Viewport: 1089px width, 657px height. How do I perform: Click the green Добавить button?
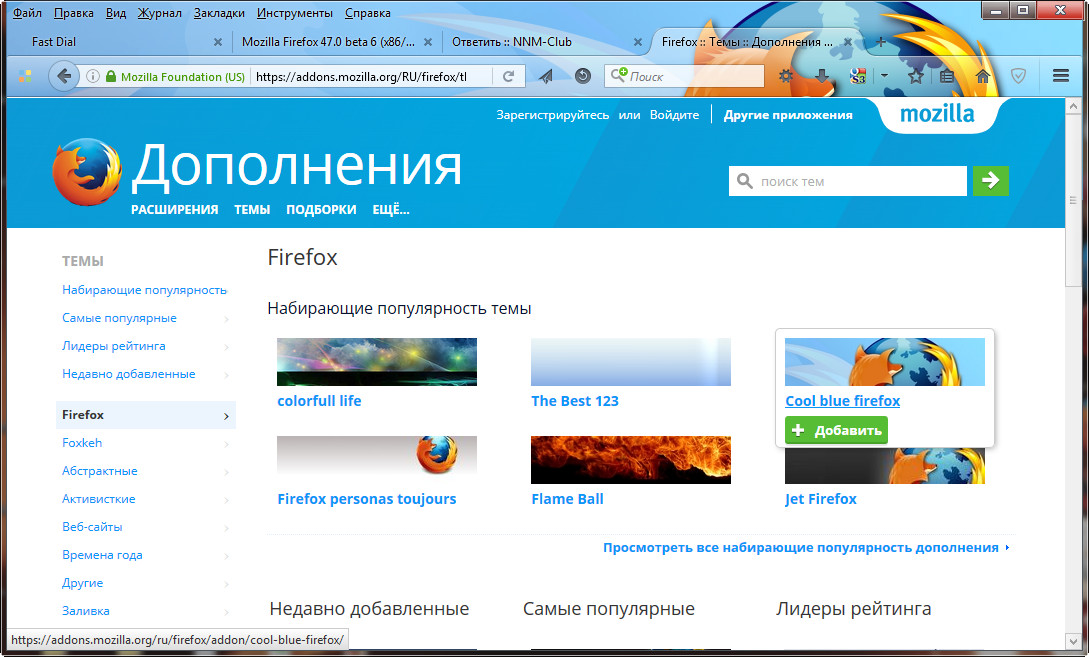pyautogui.click(x=836, y=430)
